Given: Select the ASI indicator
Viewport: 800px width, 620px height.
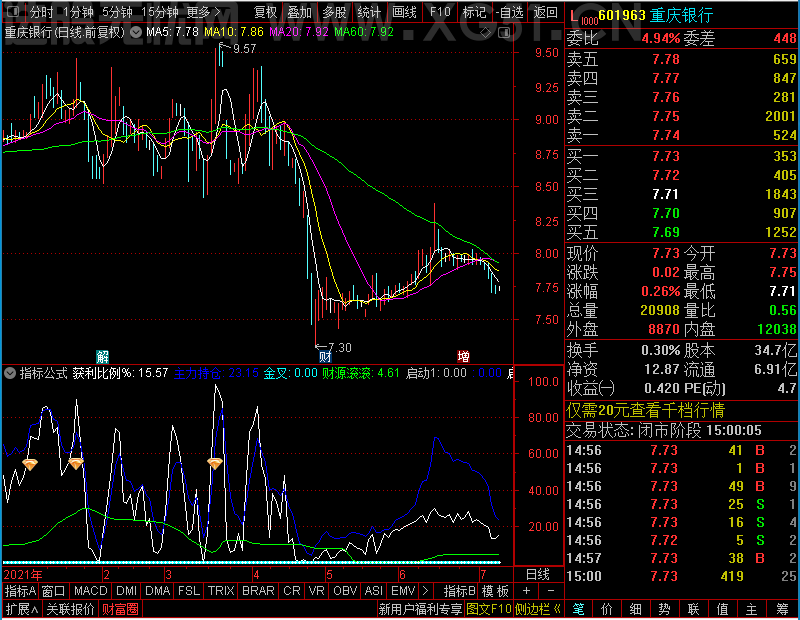Looking at the screenshot, I should coord(373,591).
